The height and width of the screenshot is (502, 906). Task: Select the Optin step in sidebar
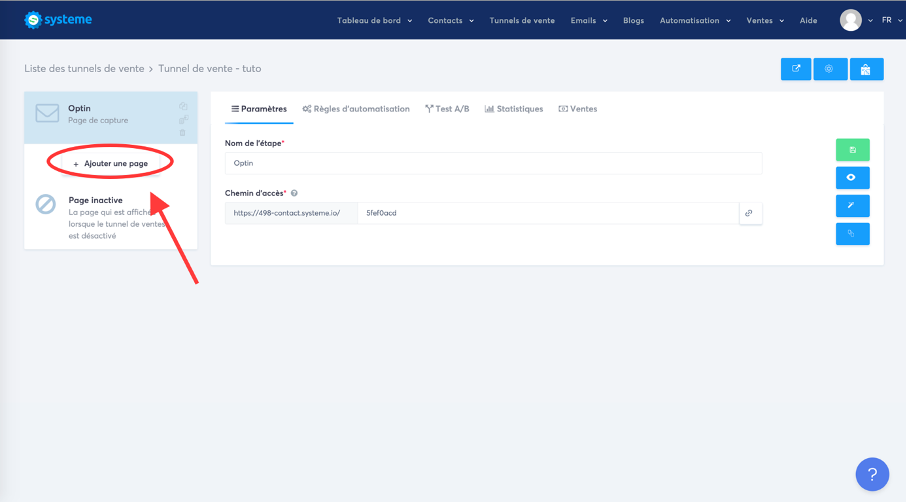tap(110, 117)
